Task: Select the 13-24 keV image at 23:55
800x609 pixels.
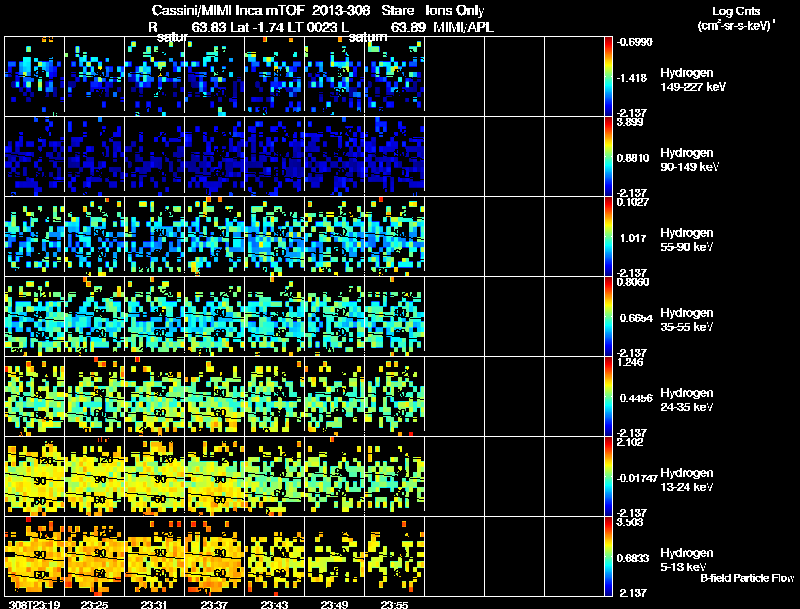Action: 394,477
